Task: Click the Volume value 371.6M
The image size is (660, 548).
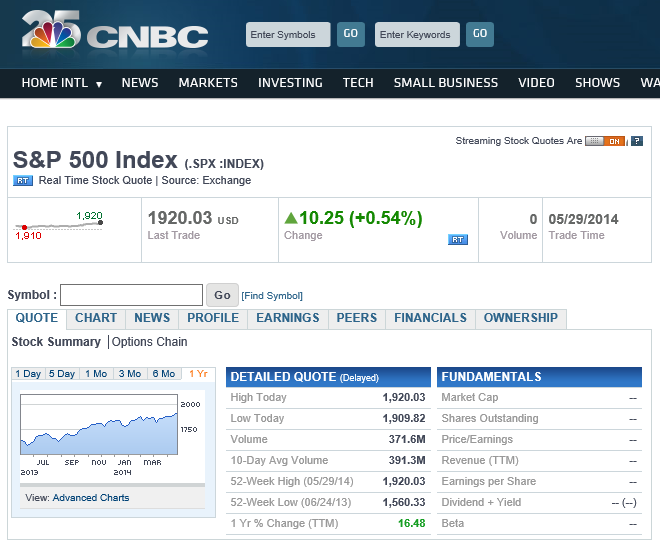Action: click(407, 439)
